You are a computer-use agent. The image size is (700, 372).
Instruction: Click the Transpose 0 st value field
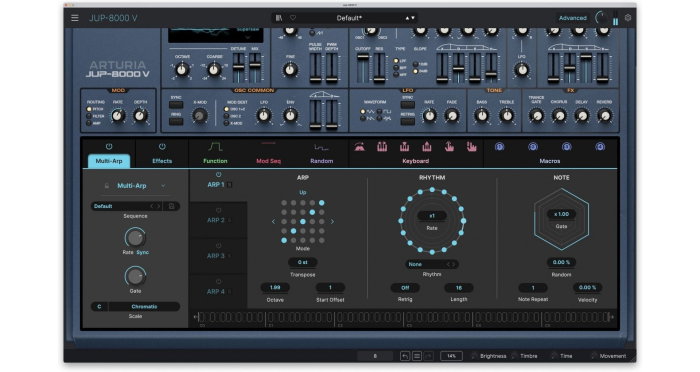303,262
